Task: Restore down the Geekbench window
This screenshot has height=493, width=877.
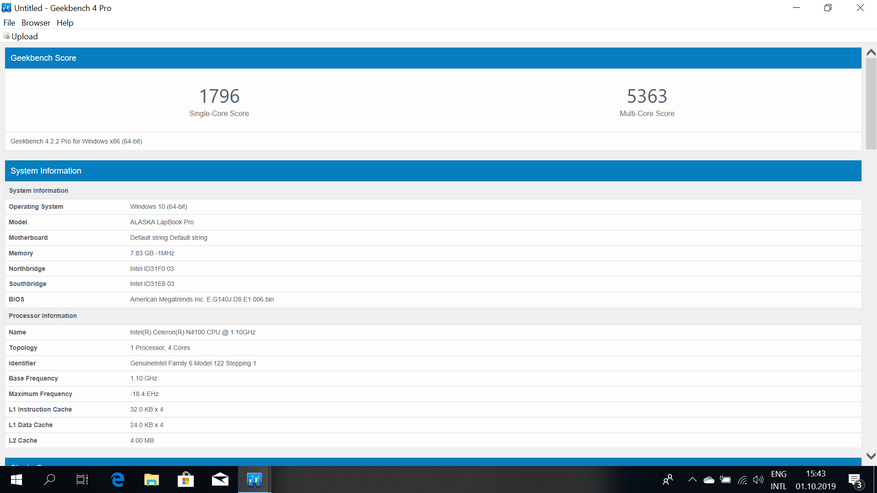Action: click(x=828, y=8)
